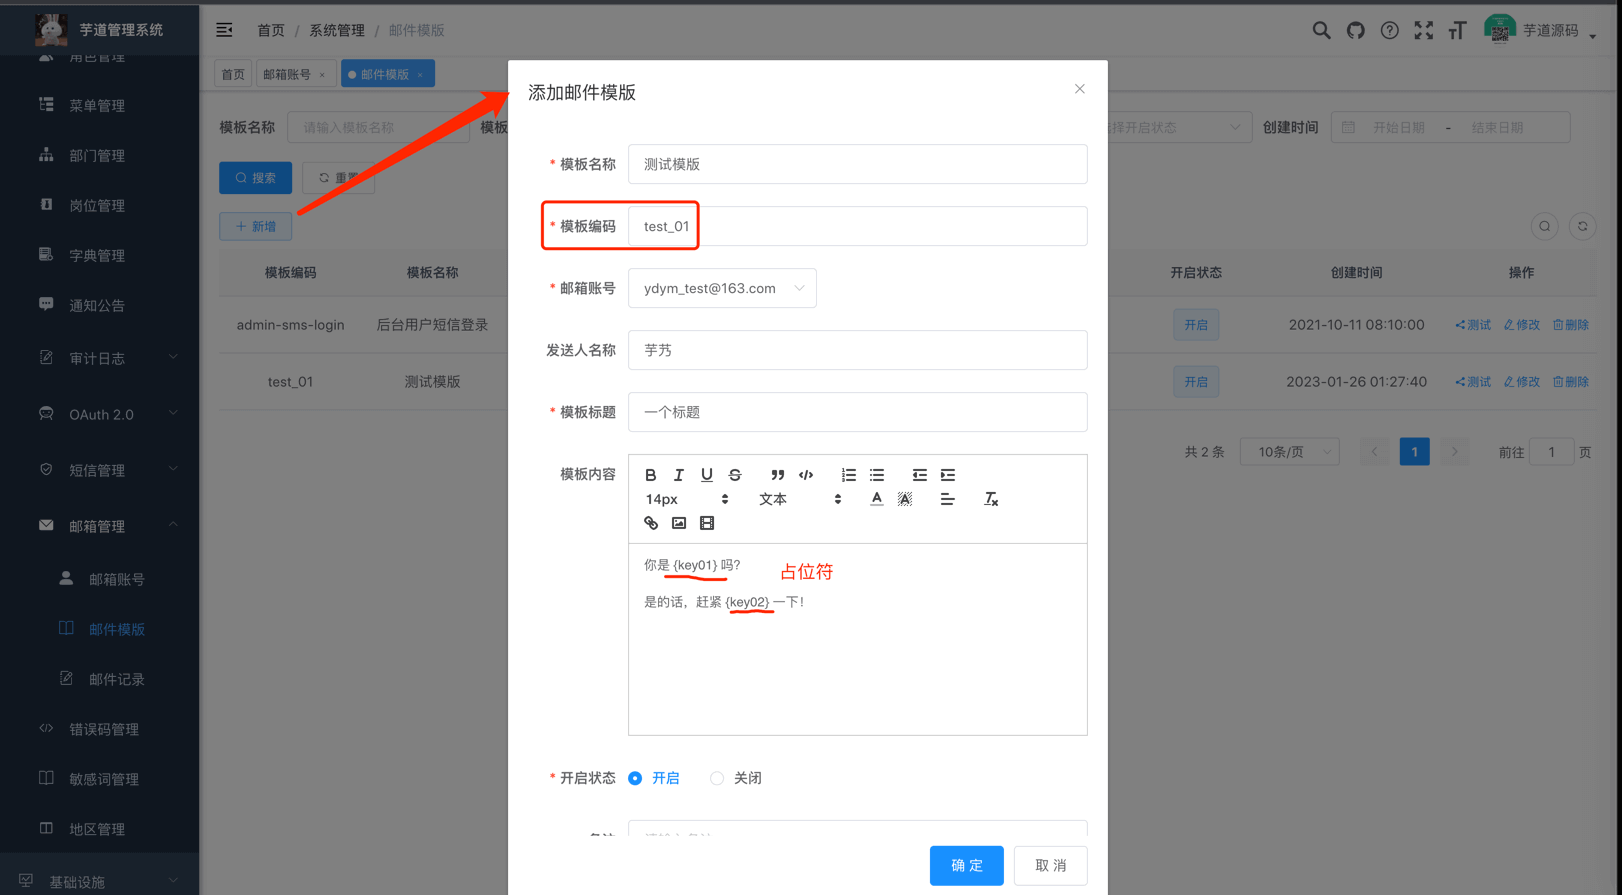Open the 文本 heading style dropdown
Screen dimensions: 1622x895
799,499
